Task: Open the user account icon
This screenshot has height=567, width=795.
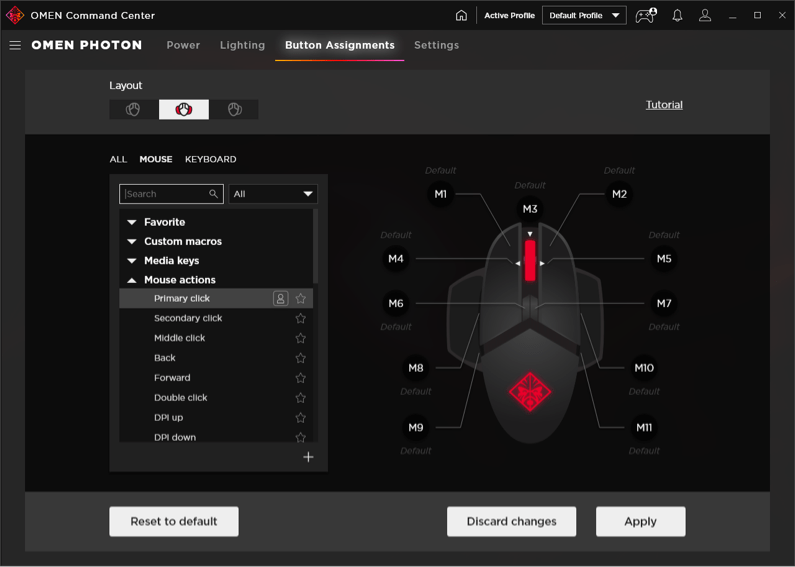Action: pyautogui.click(x=705, y=16)
